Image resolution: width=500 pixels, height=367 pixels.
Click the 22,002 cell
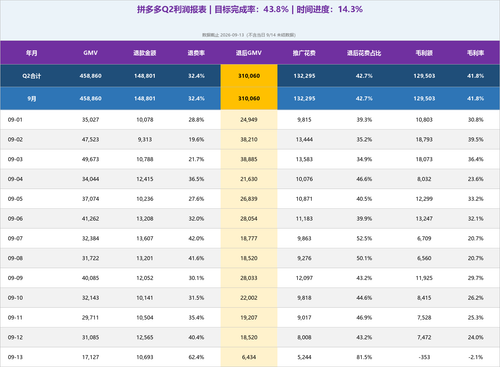click(249, 298)
